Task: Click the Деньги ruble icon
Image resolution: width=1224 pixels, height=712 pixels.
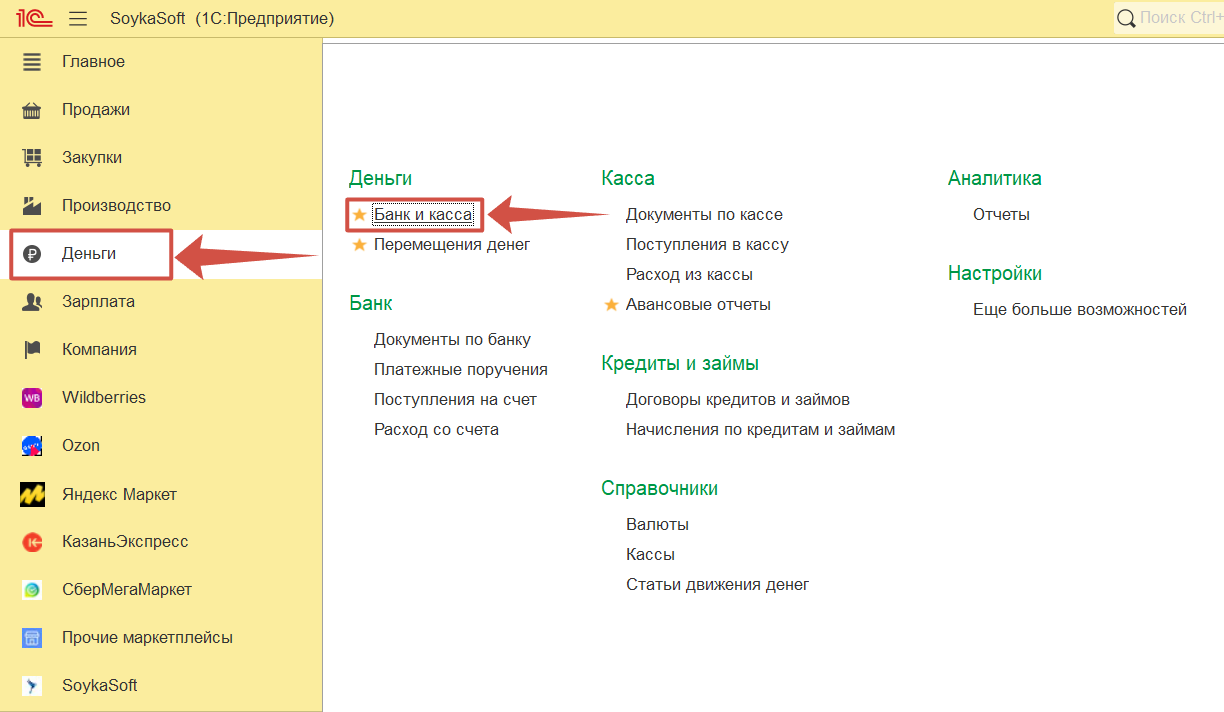Action: [32, 254]
